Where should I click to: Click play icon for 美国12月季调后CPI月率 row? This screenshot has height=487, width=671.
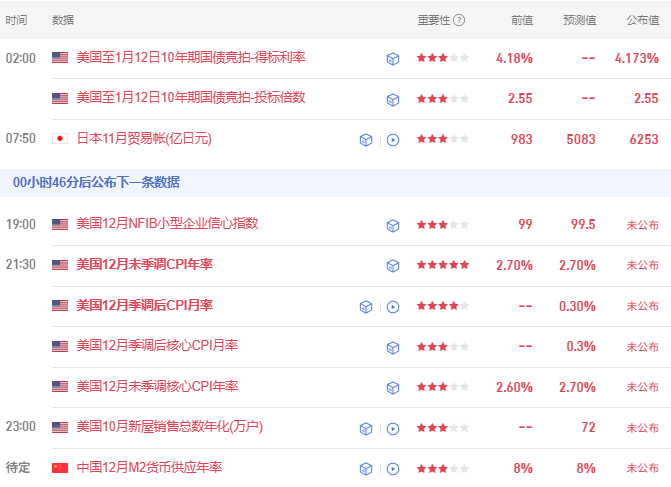click(x=393, y=307)
